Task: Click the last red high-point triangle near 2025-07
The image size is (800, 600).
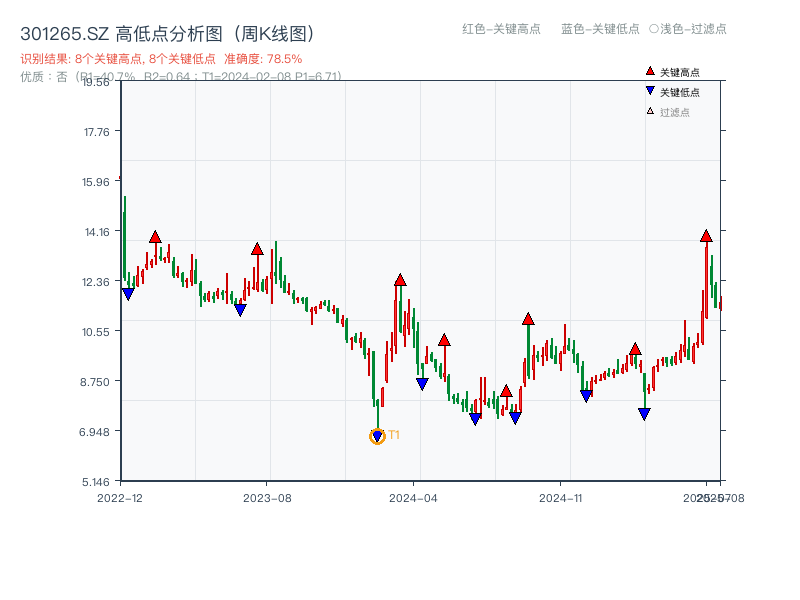Action: click(706, 236)
